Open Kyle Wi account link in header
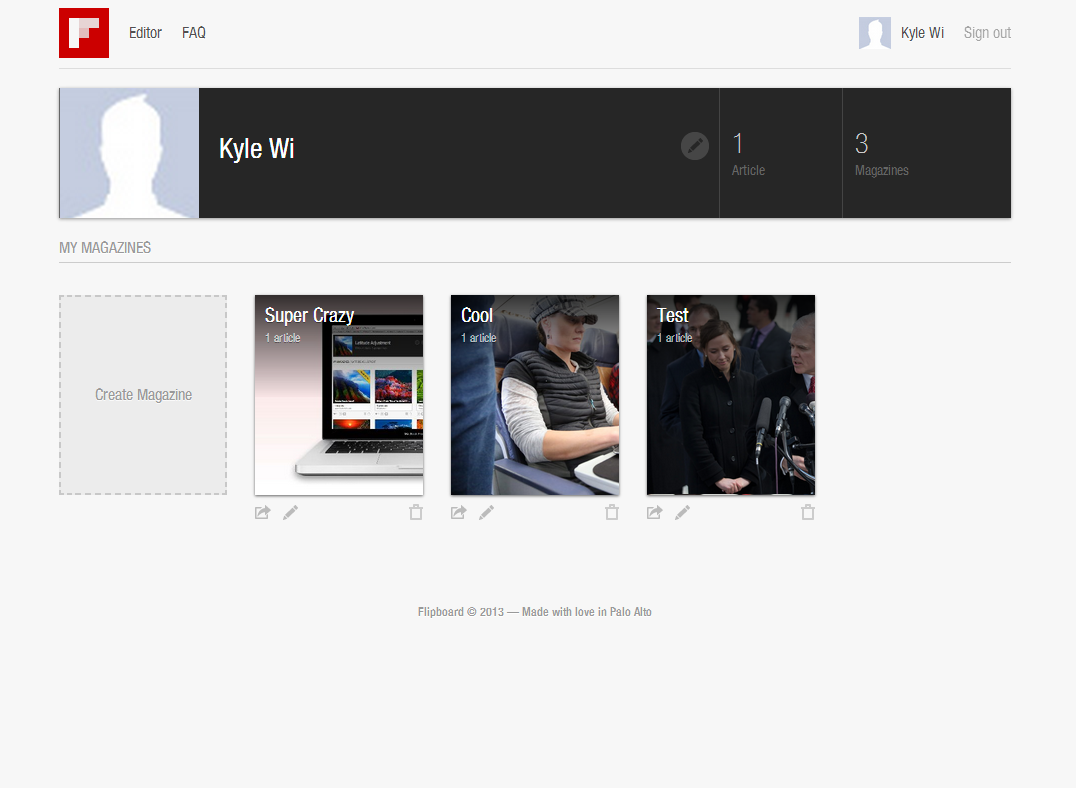Viewport: 1076px width, 788px height. point(922,33)
